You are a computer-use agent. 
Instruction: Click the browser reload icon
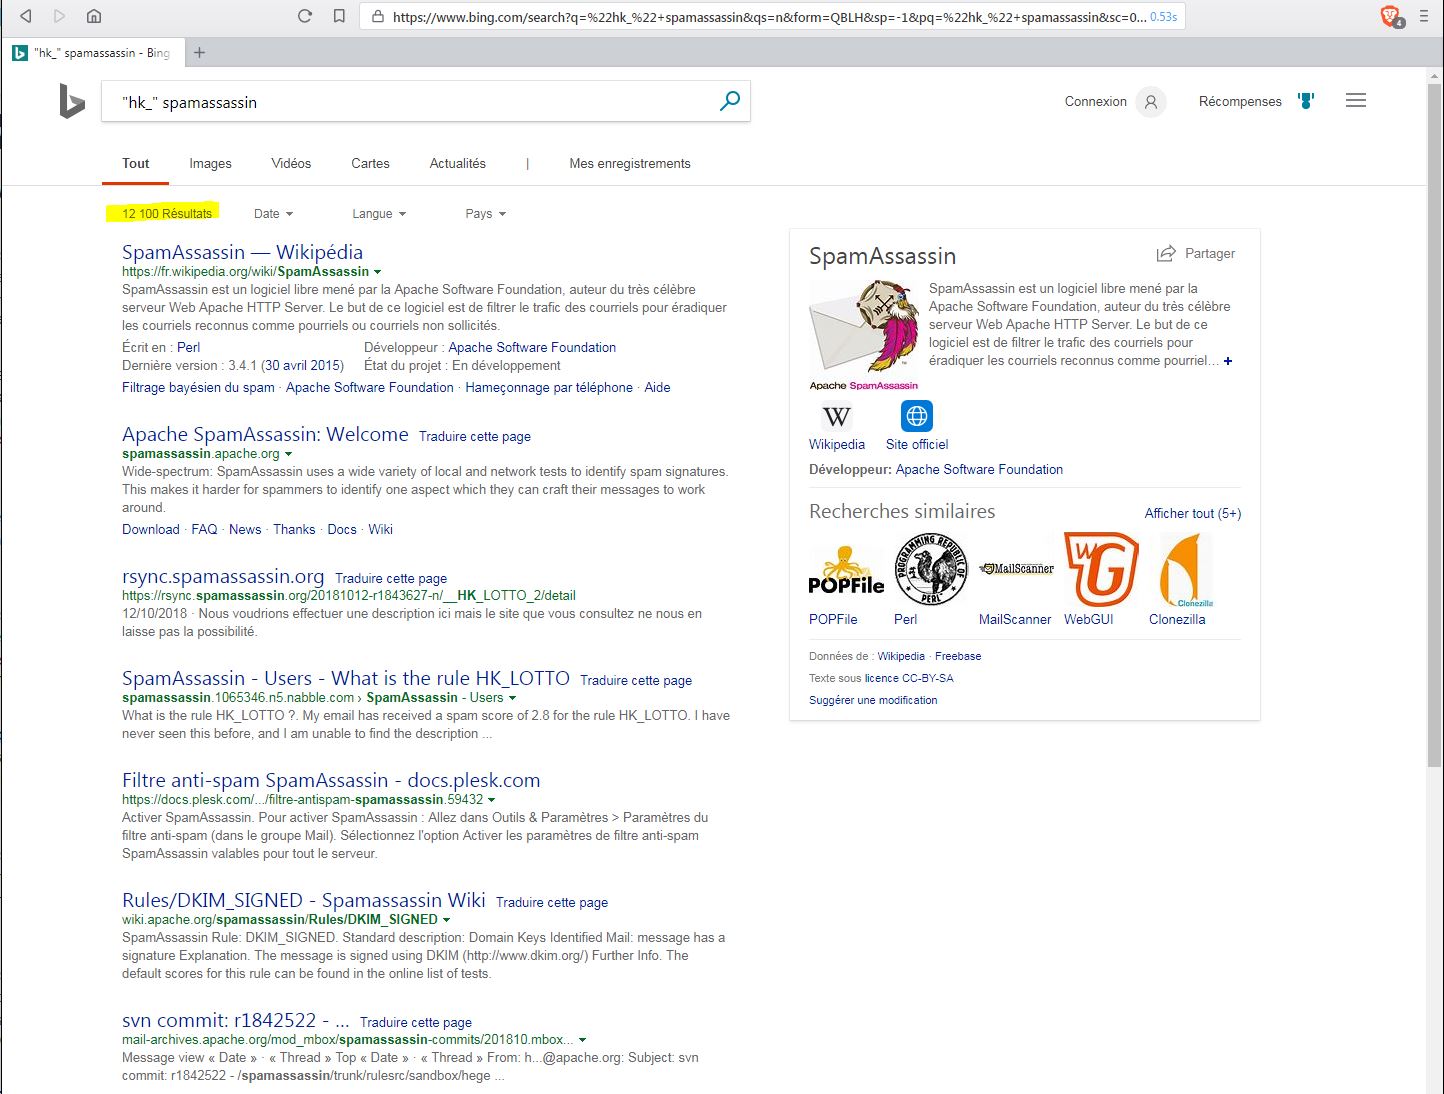(x=305, y=16)
